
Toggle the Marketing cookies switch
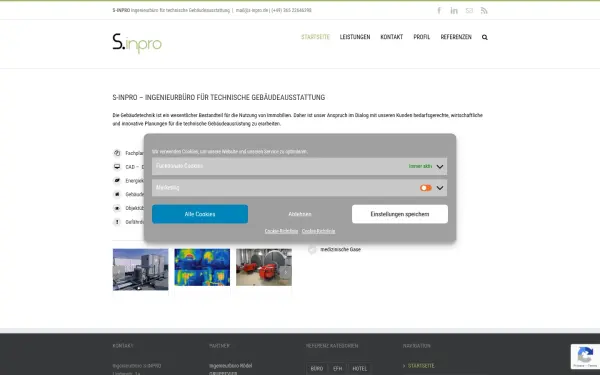(426, 188)
